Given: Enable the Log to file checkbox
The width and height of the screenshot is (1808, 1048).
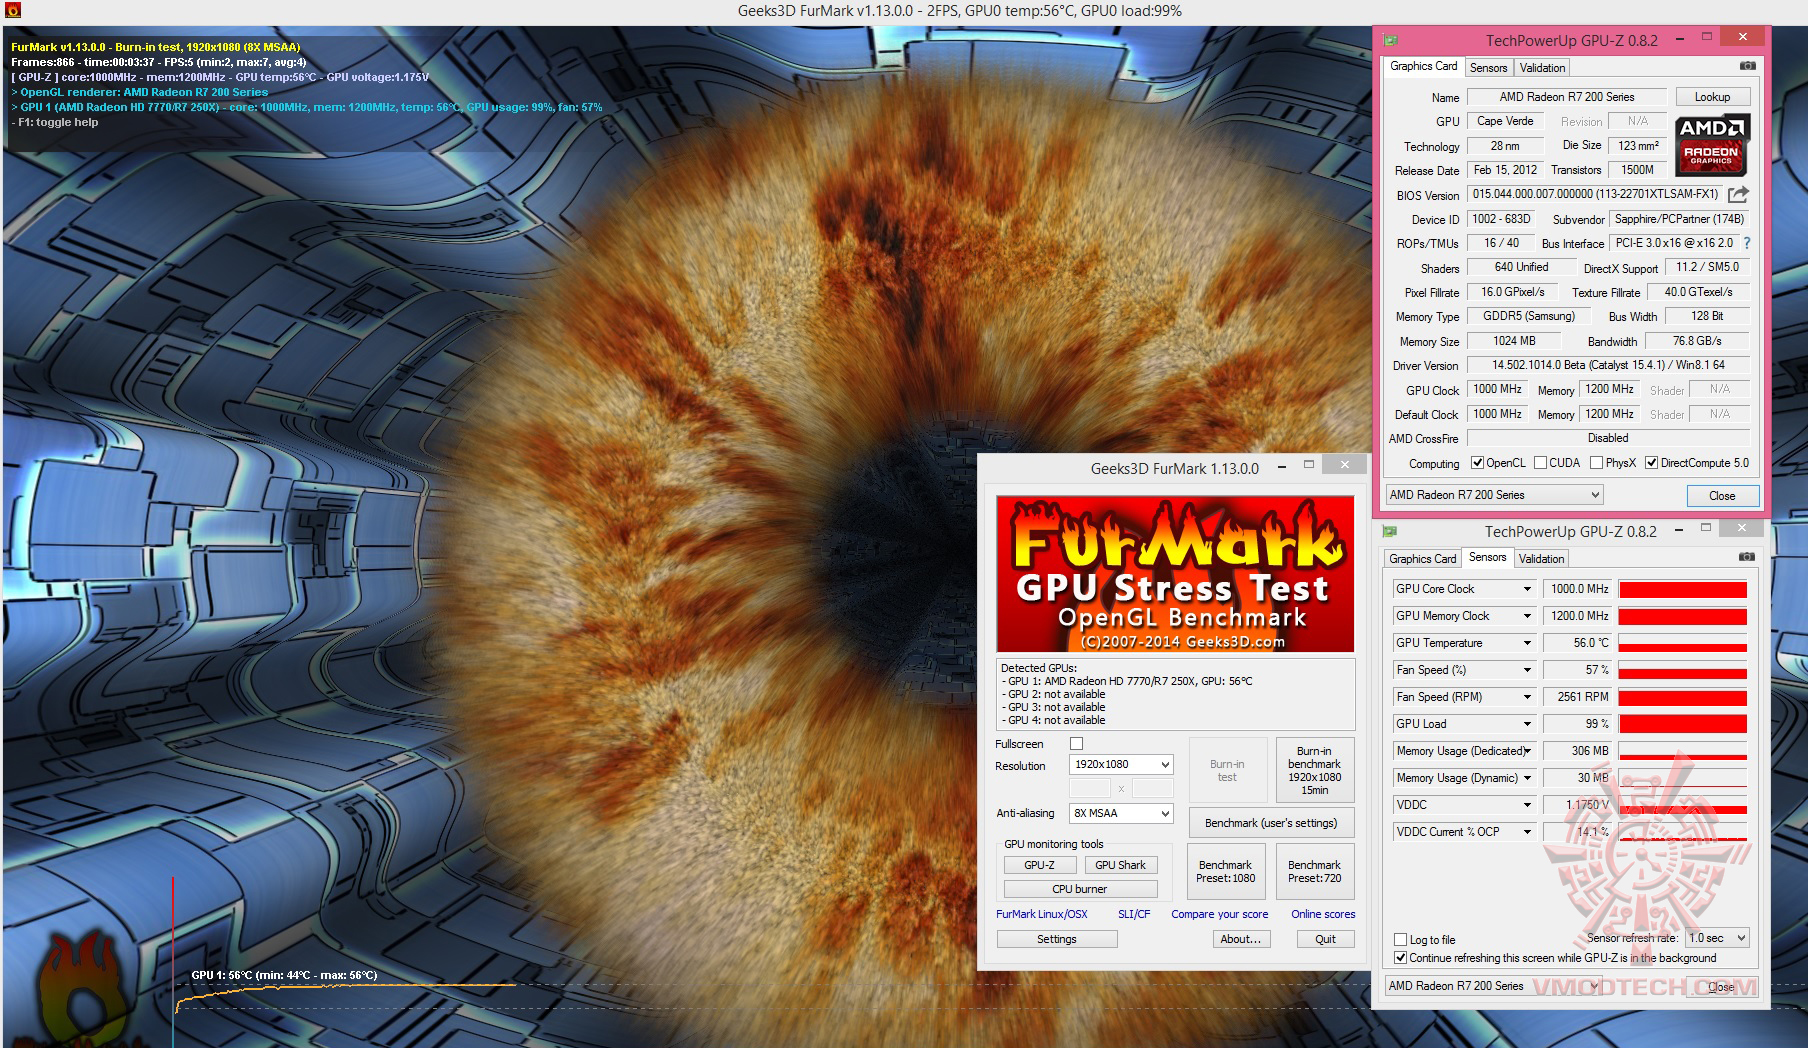Looking at the screenshot, I should (1401, 940).
